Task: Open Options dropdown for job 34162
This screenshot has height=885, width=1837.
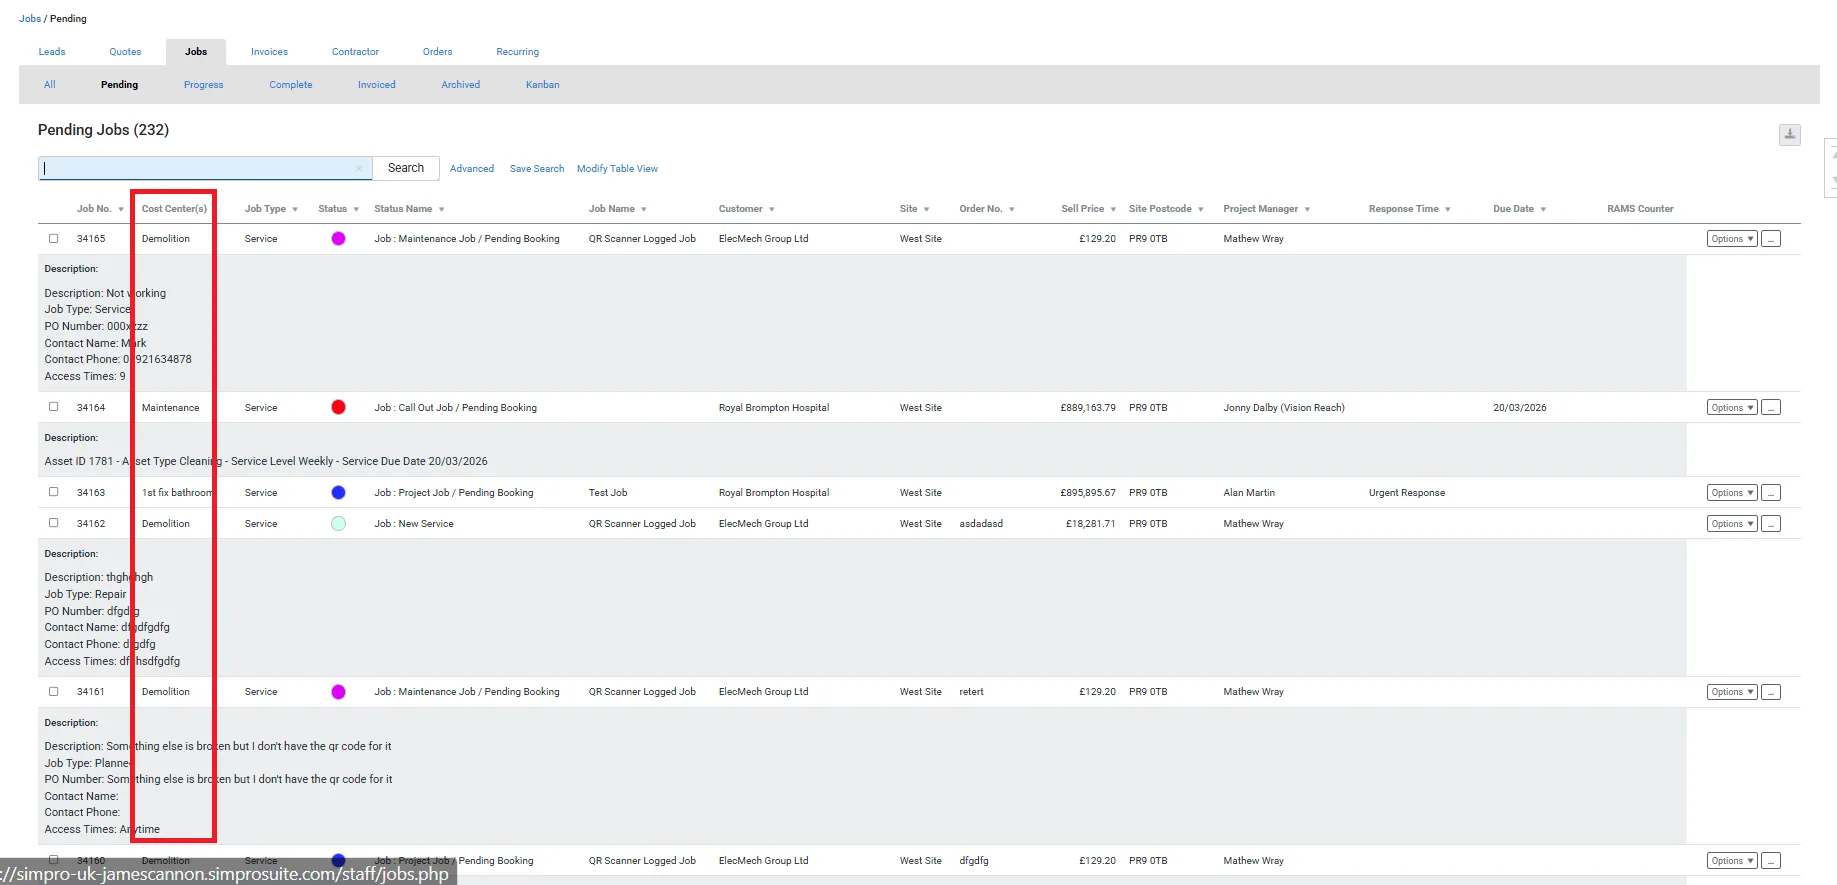Action: 1732,524
